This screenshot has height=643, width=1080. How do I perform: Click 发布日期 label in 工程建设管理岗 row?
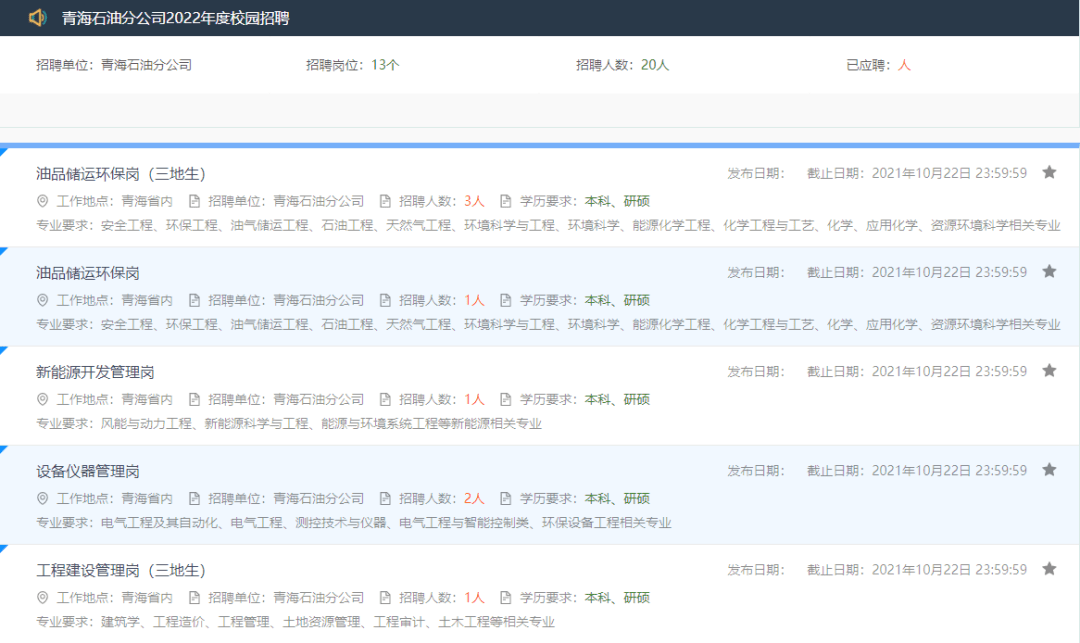click(756, 569)
